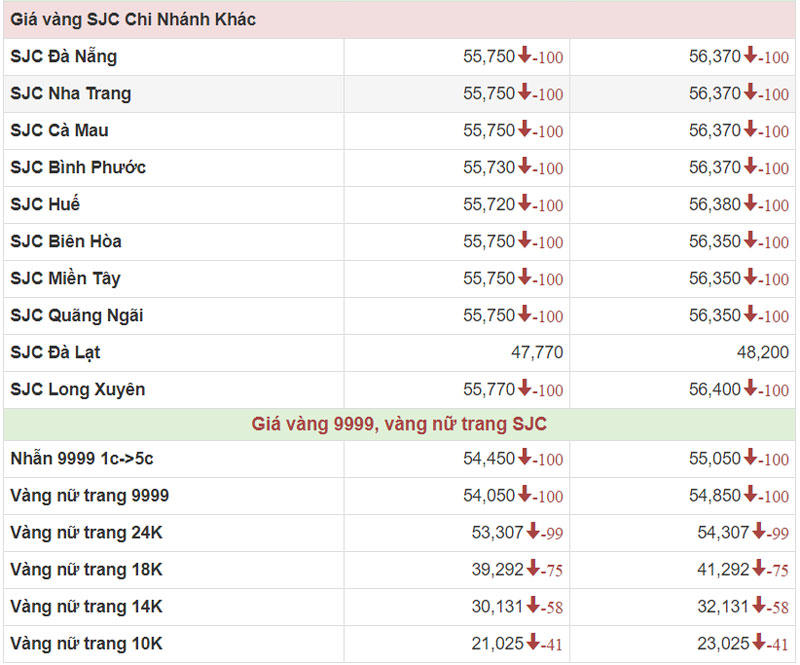Click the down arrow next to 53,307
The image size is (800, 665).
coord(533,532)
